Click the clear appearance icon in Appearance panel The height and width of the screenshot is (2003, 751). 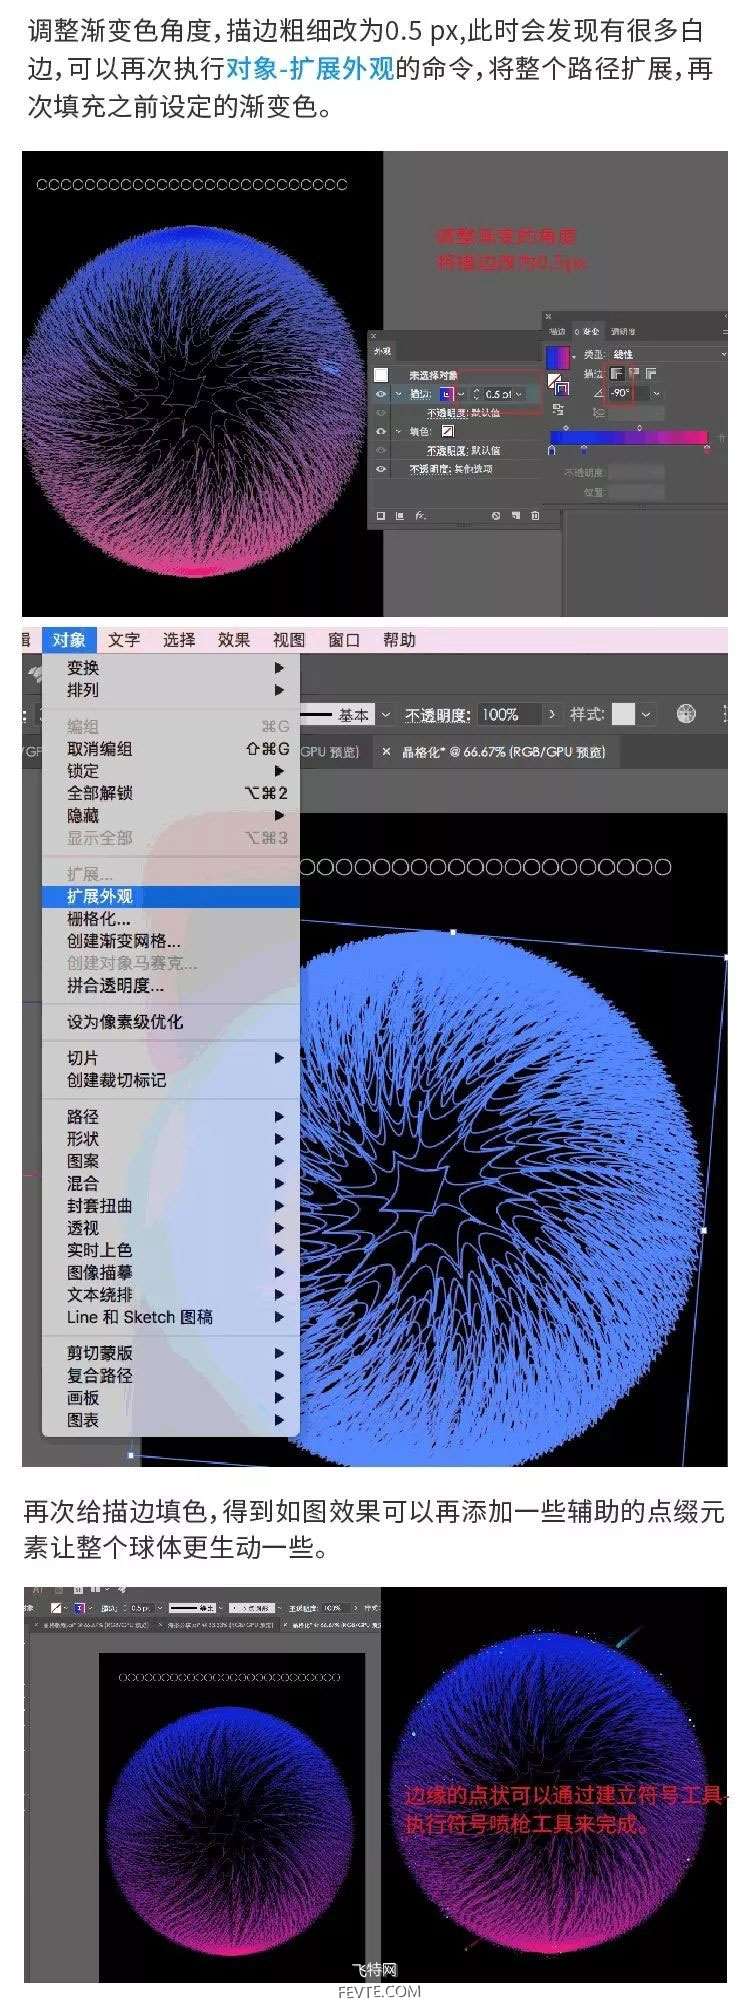(x=496, y=516)
